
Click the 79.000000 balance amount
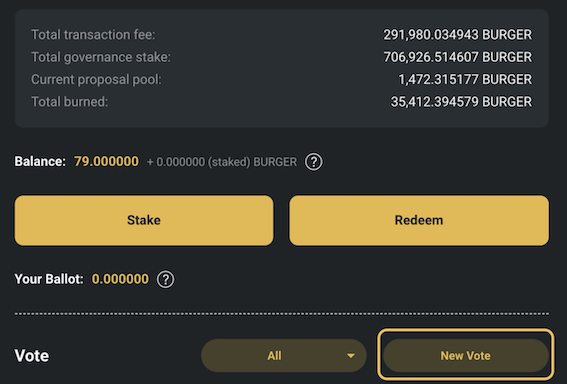point(106,161)
